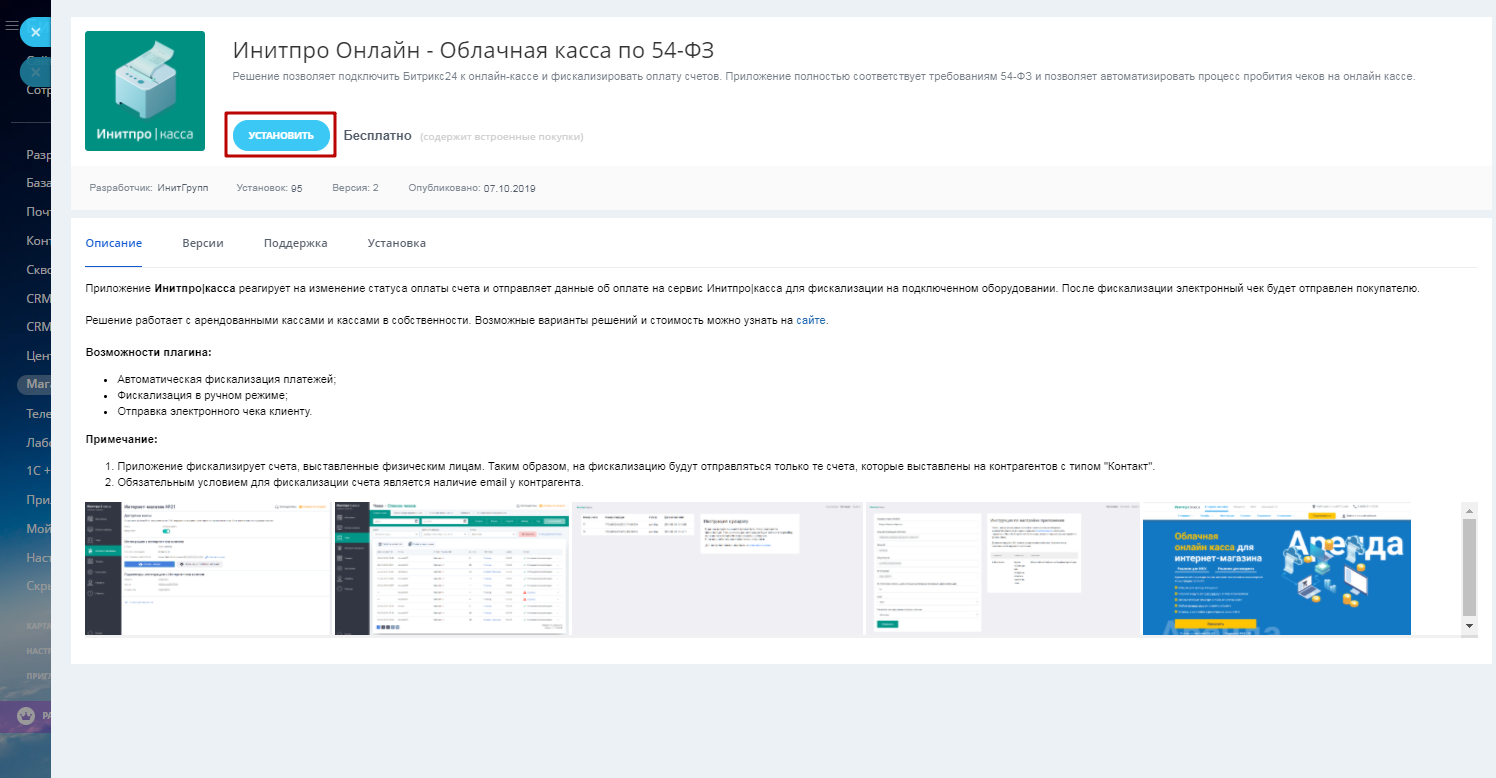Click 'Автоматическая фискализация платежей' bullet
The height and width of the screenshot is (778, 1496).
click(227, 379)
